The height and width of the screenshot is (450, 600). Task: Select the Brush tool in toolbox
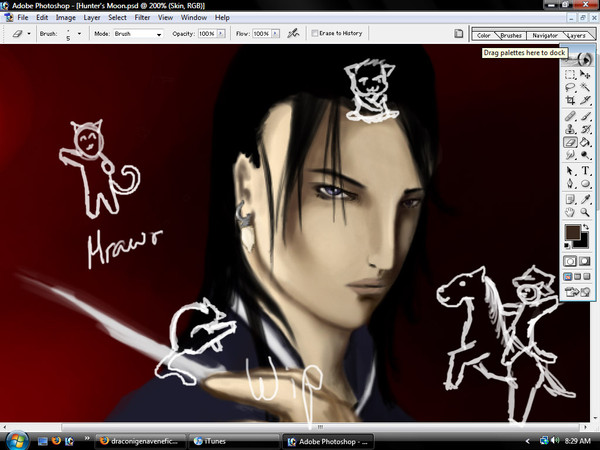click(x=585, y=116)
